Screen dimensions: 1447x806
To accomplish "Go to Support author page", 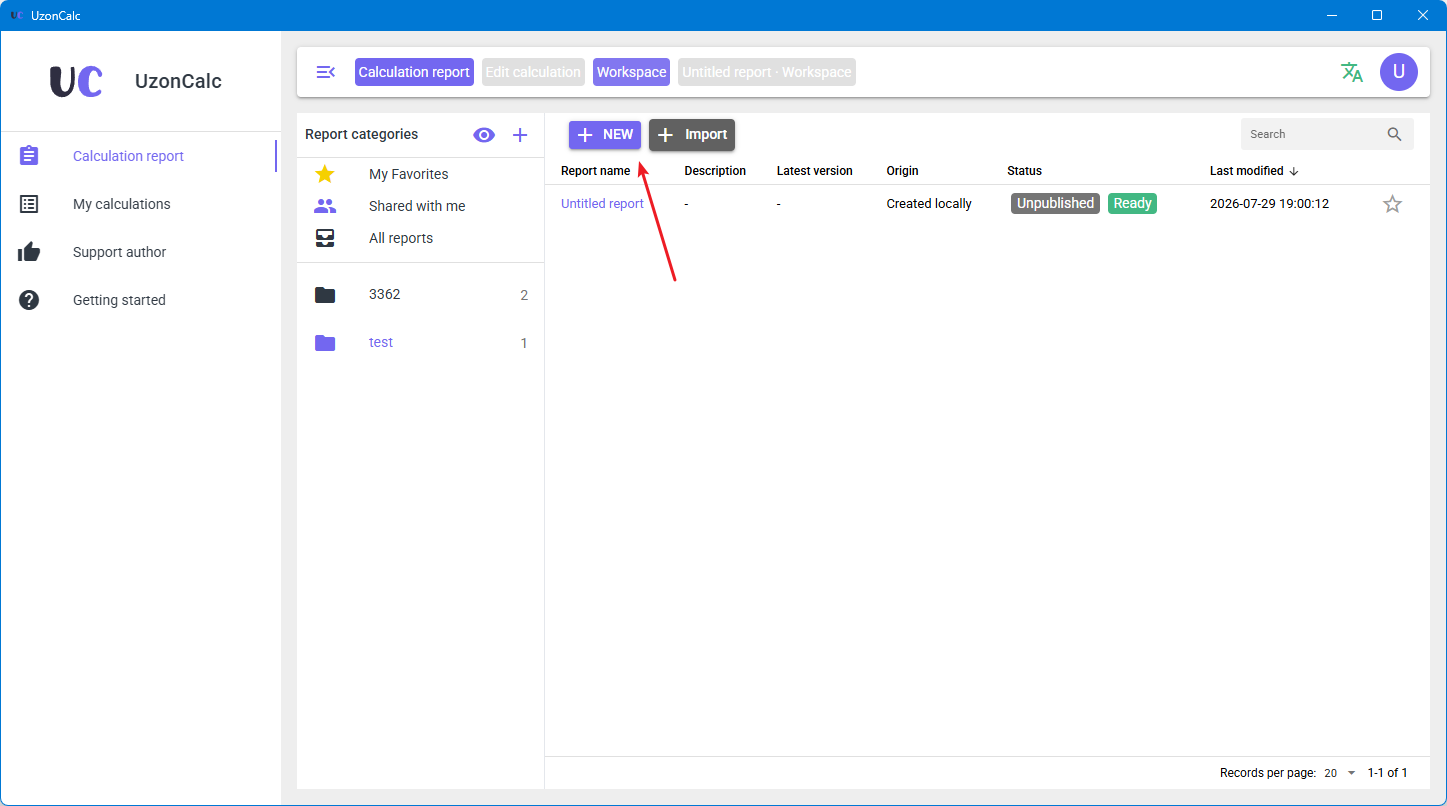I will [x=138, y=252].
